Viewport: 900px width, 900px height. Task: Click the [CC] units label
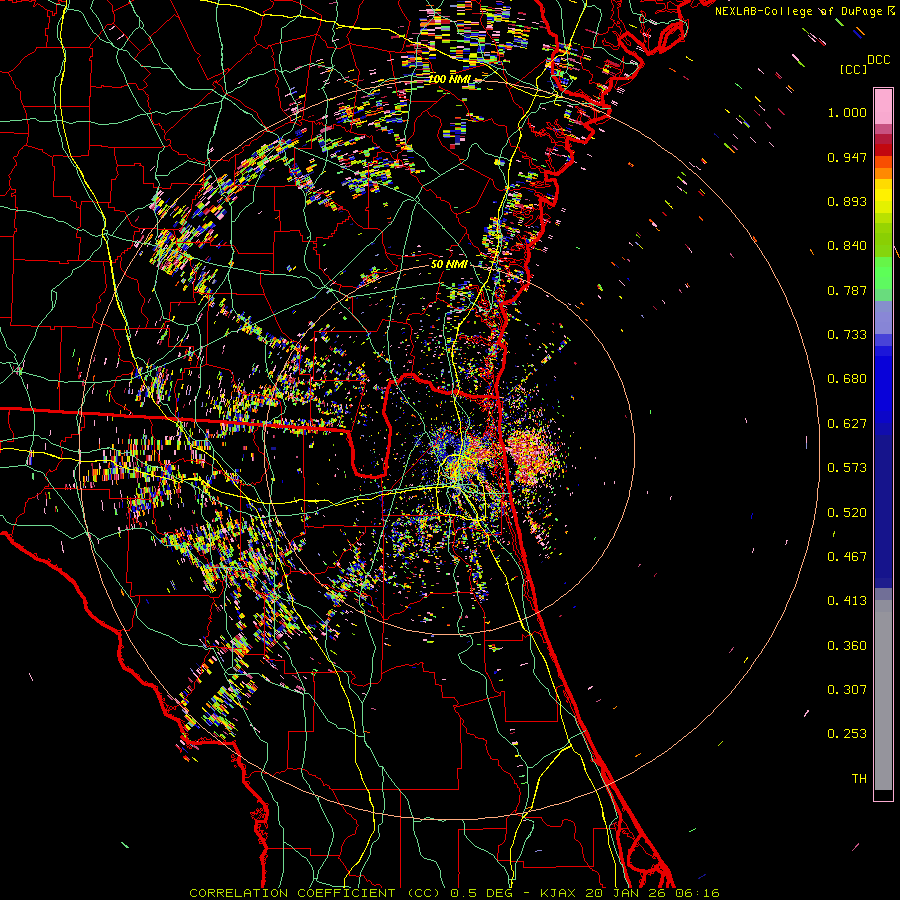click(854, 69)
